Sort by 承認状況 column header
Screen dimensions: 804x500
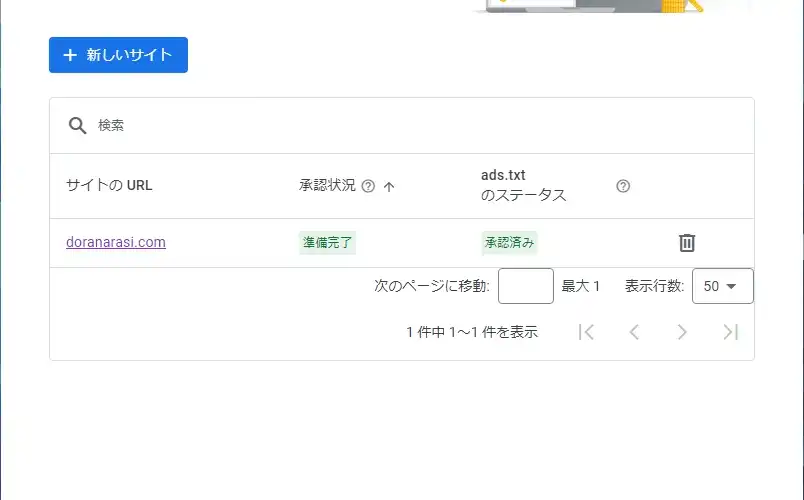pos(327,185)
